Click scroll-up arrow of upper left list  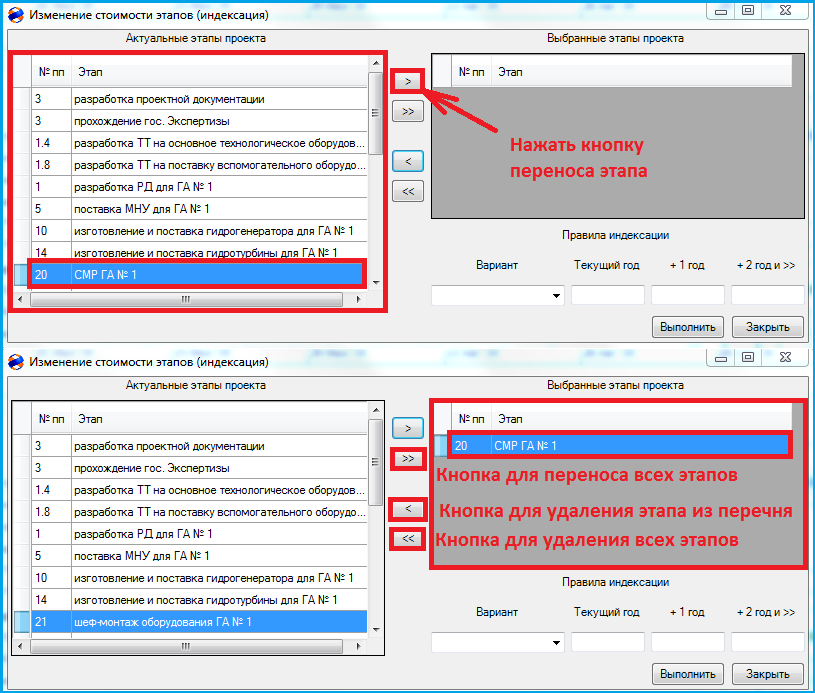click(x=376, y=63)
